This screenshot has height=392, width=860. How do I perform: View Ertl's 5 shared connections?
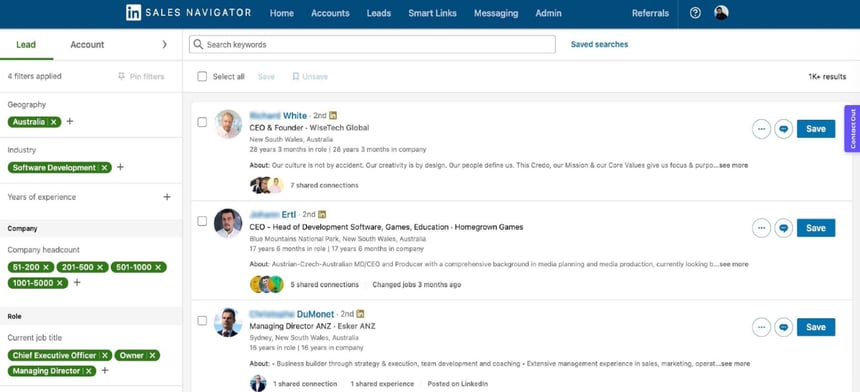324,285
